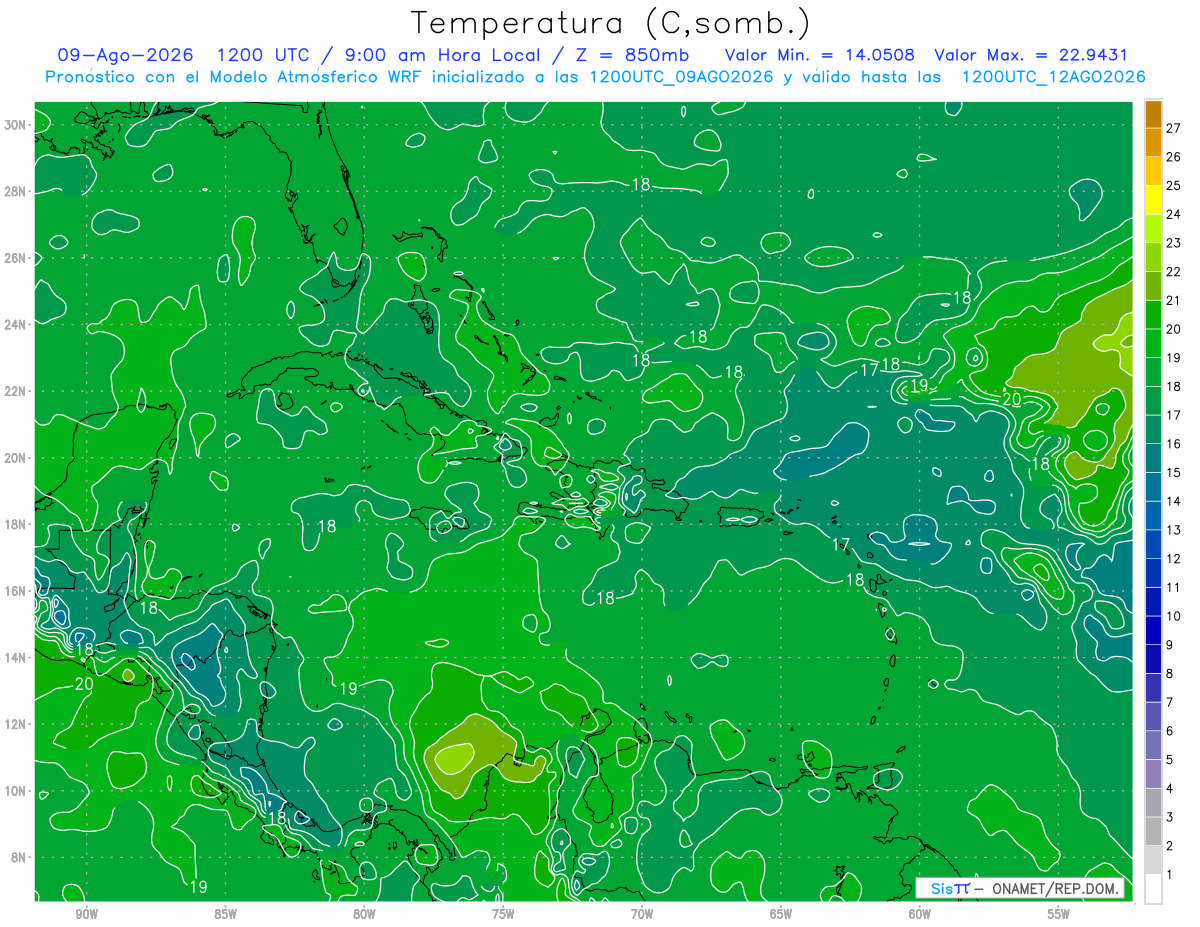Click the 26N latitude label
The width and height of the screenshot is (1200, 927).
[x=15, y=258]
